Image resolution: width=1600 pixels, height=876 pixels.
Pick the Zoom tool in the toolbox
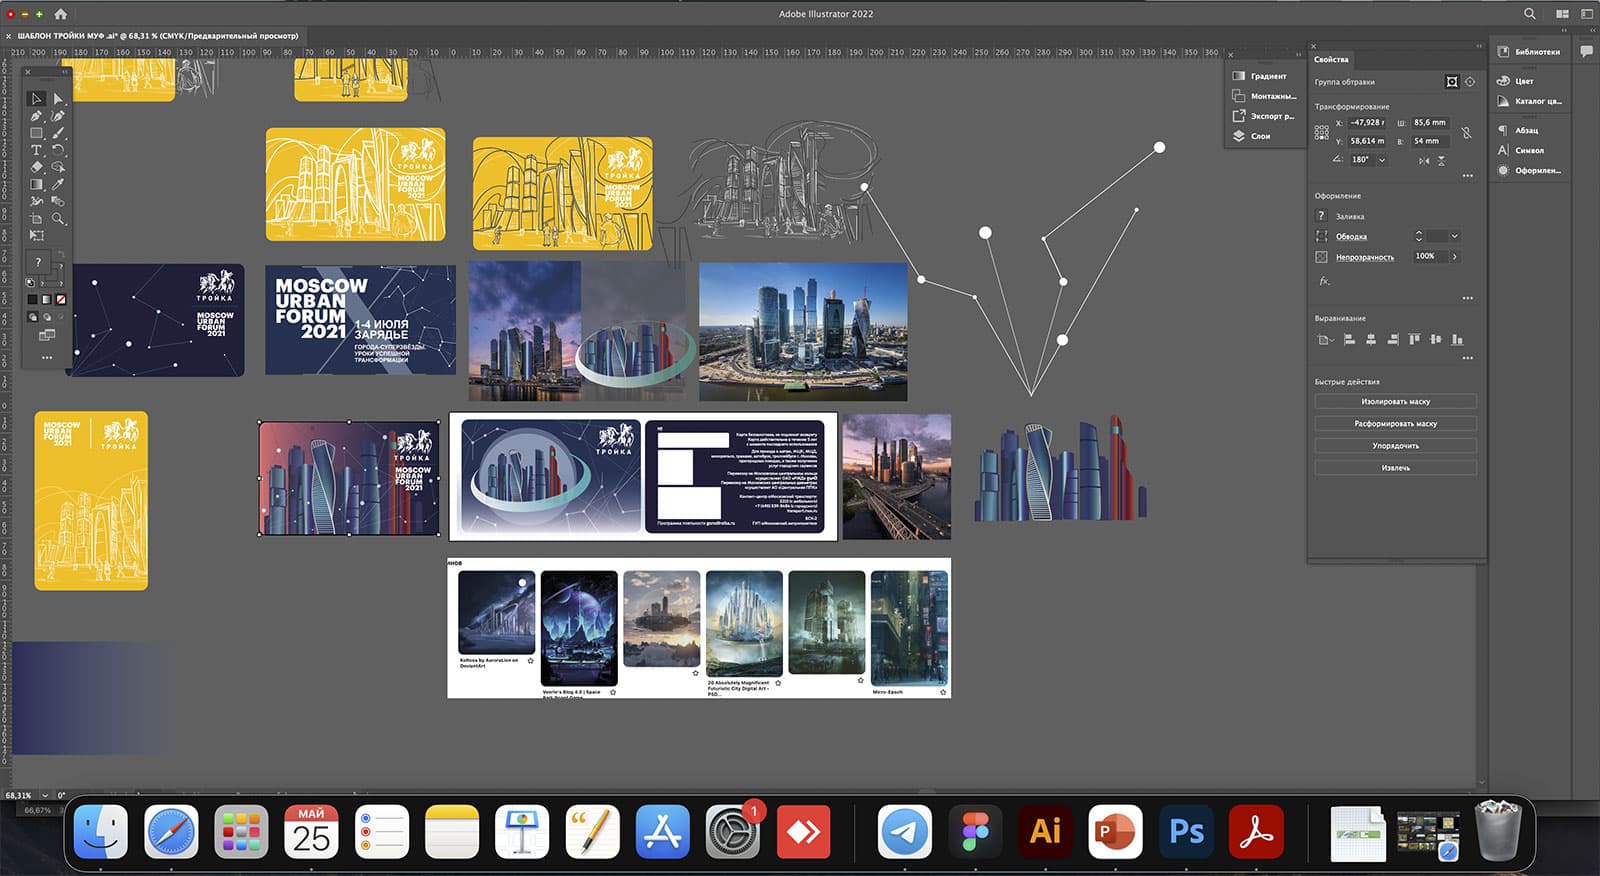[58, 218]
